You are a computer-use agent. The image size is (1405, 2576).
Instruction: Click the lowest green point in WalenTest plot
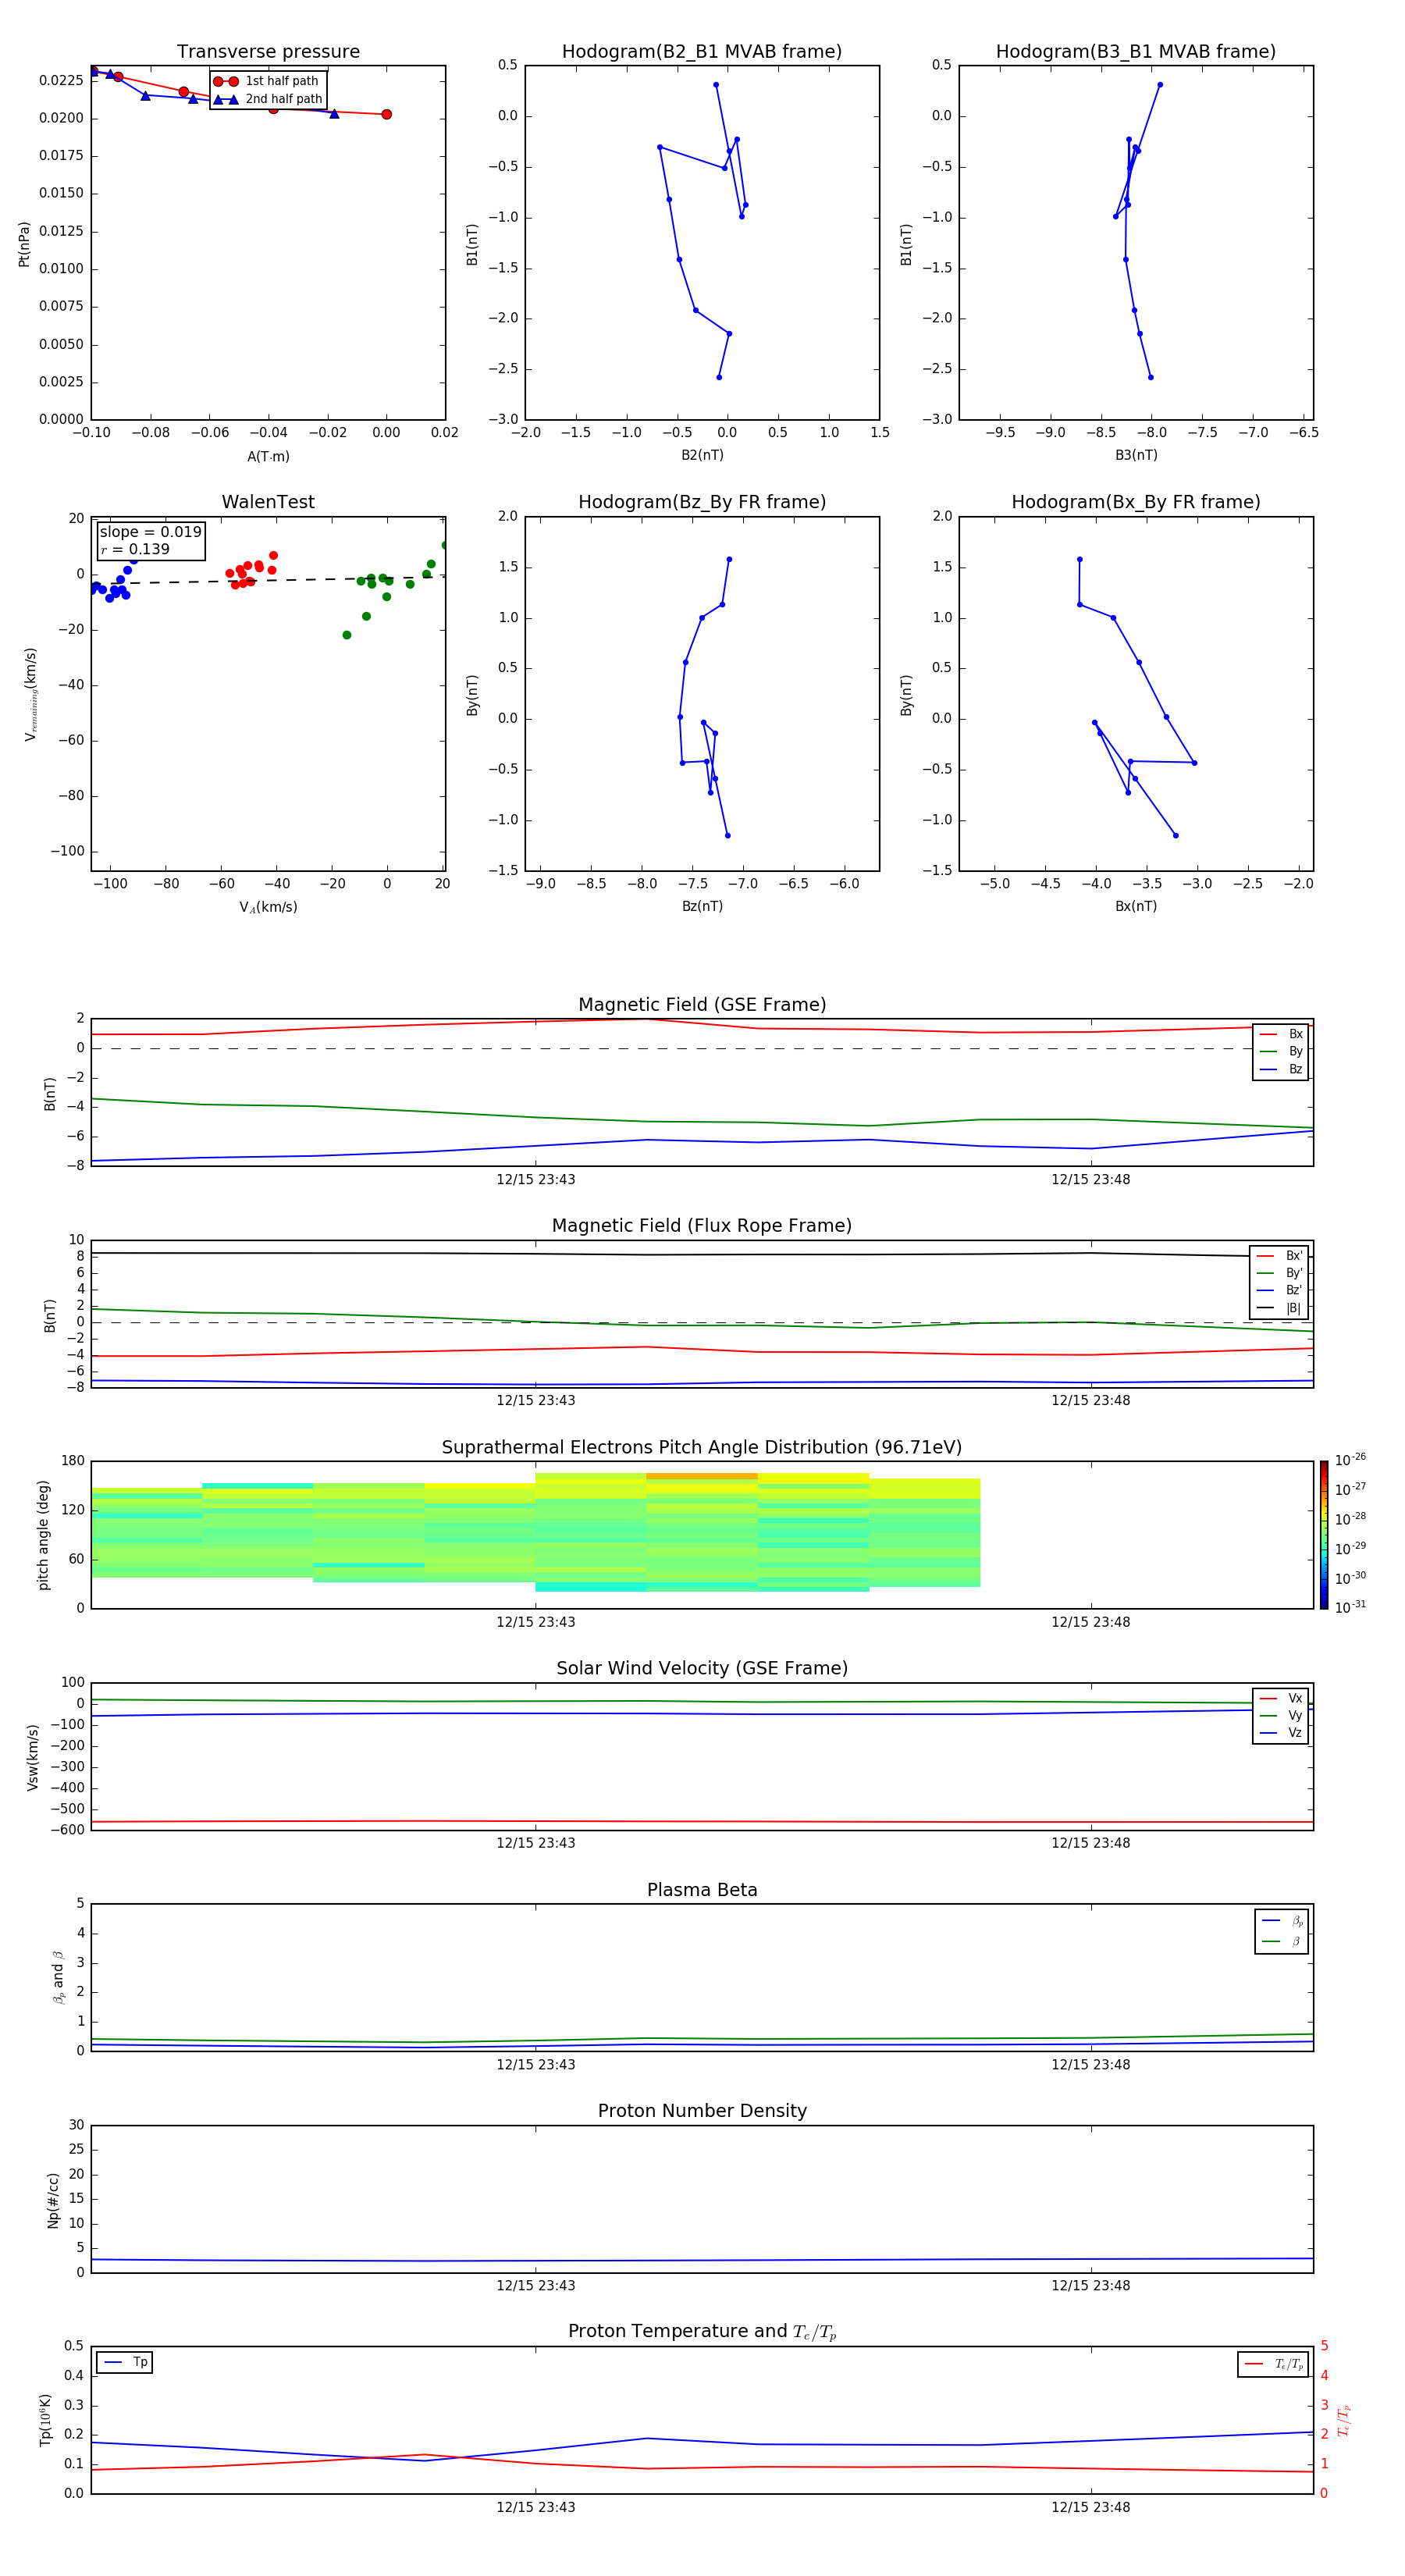tap(347, 635)
